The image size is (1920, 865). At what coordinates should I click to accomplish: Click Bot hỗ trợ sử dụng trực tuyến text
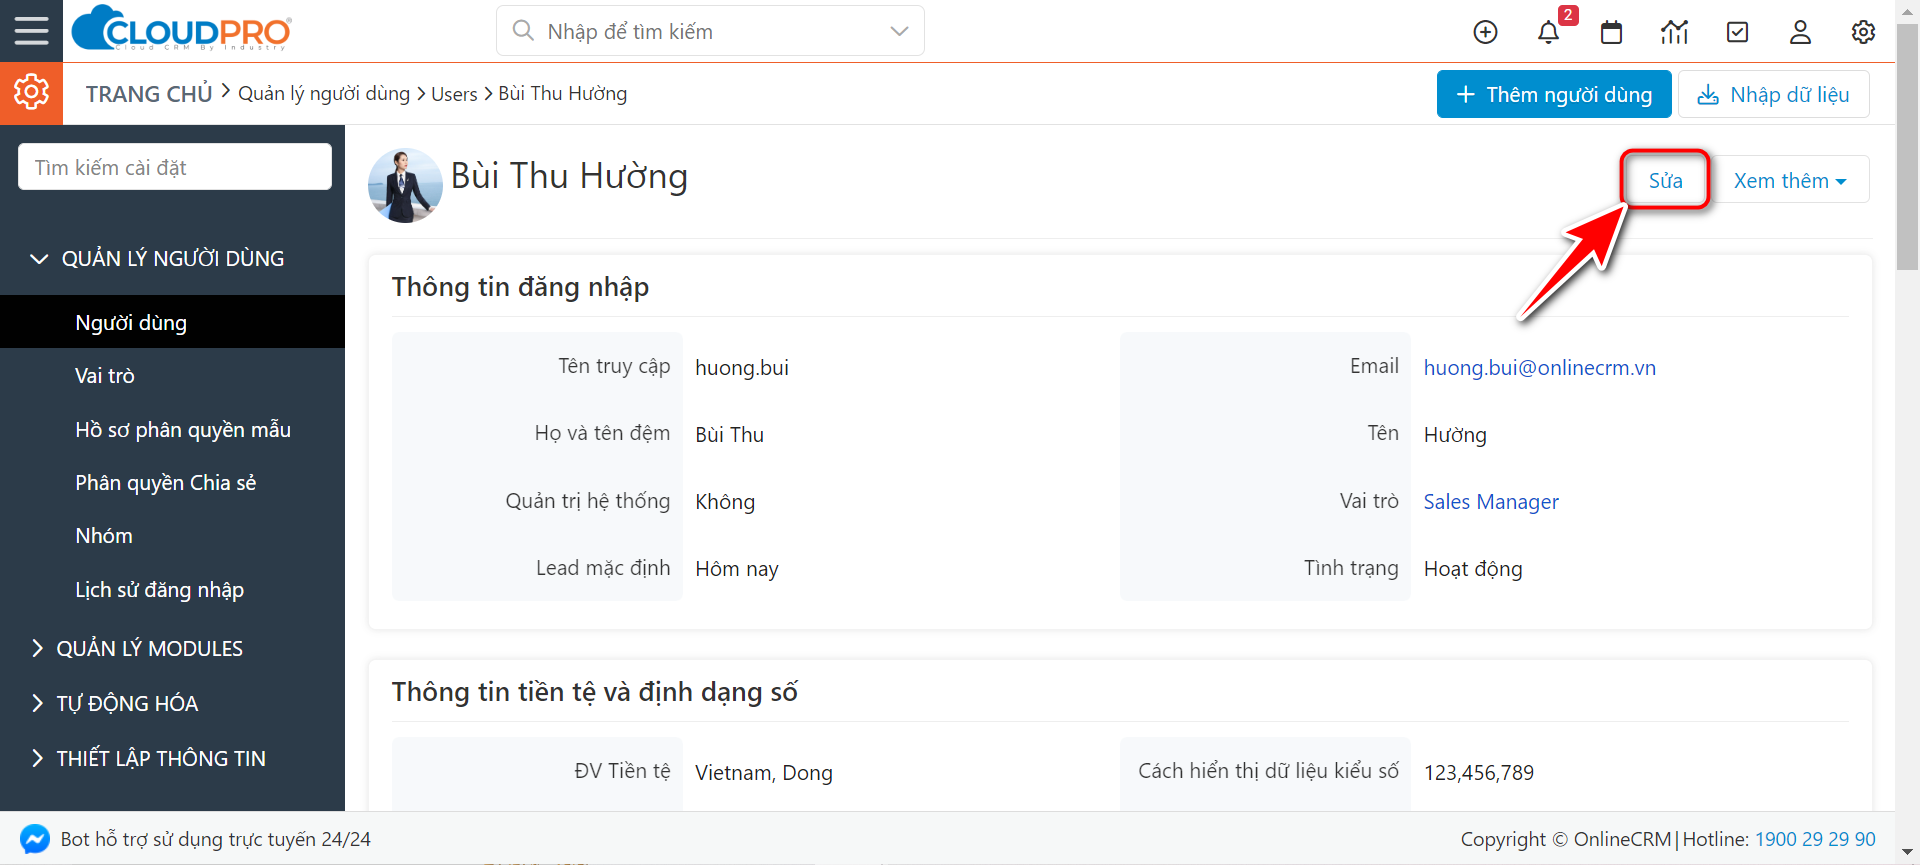215,839
